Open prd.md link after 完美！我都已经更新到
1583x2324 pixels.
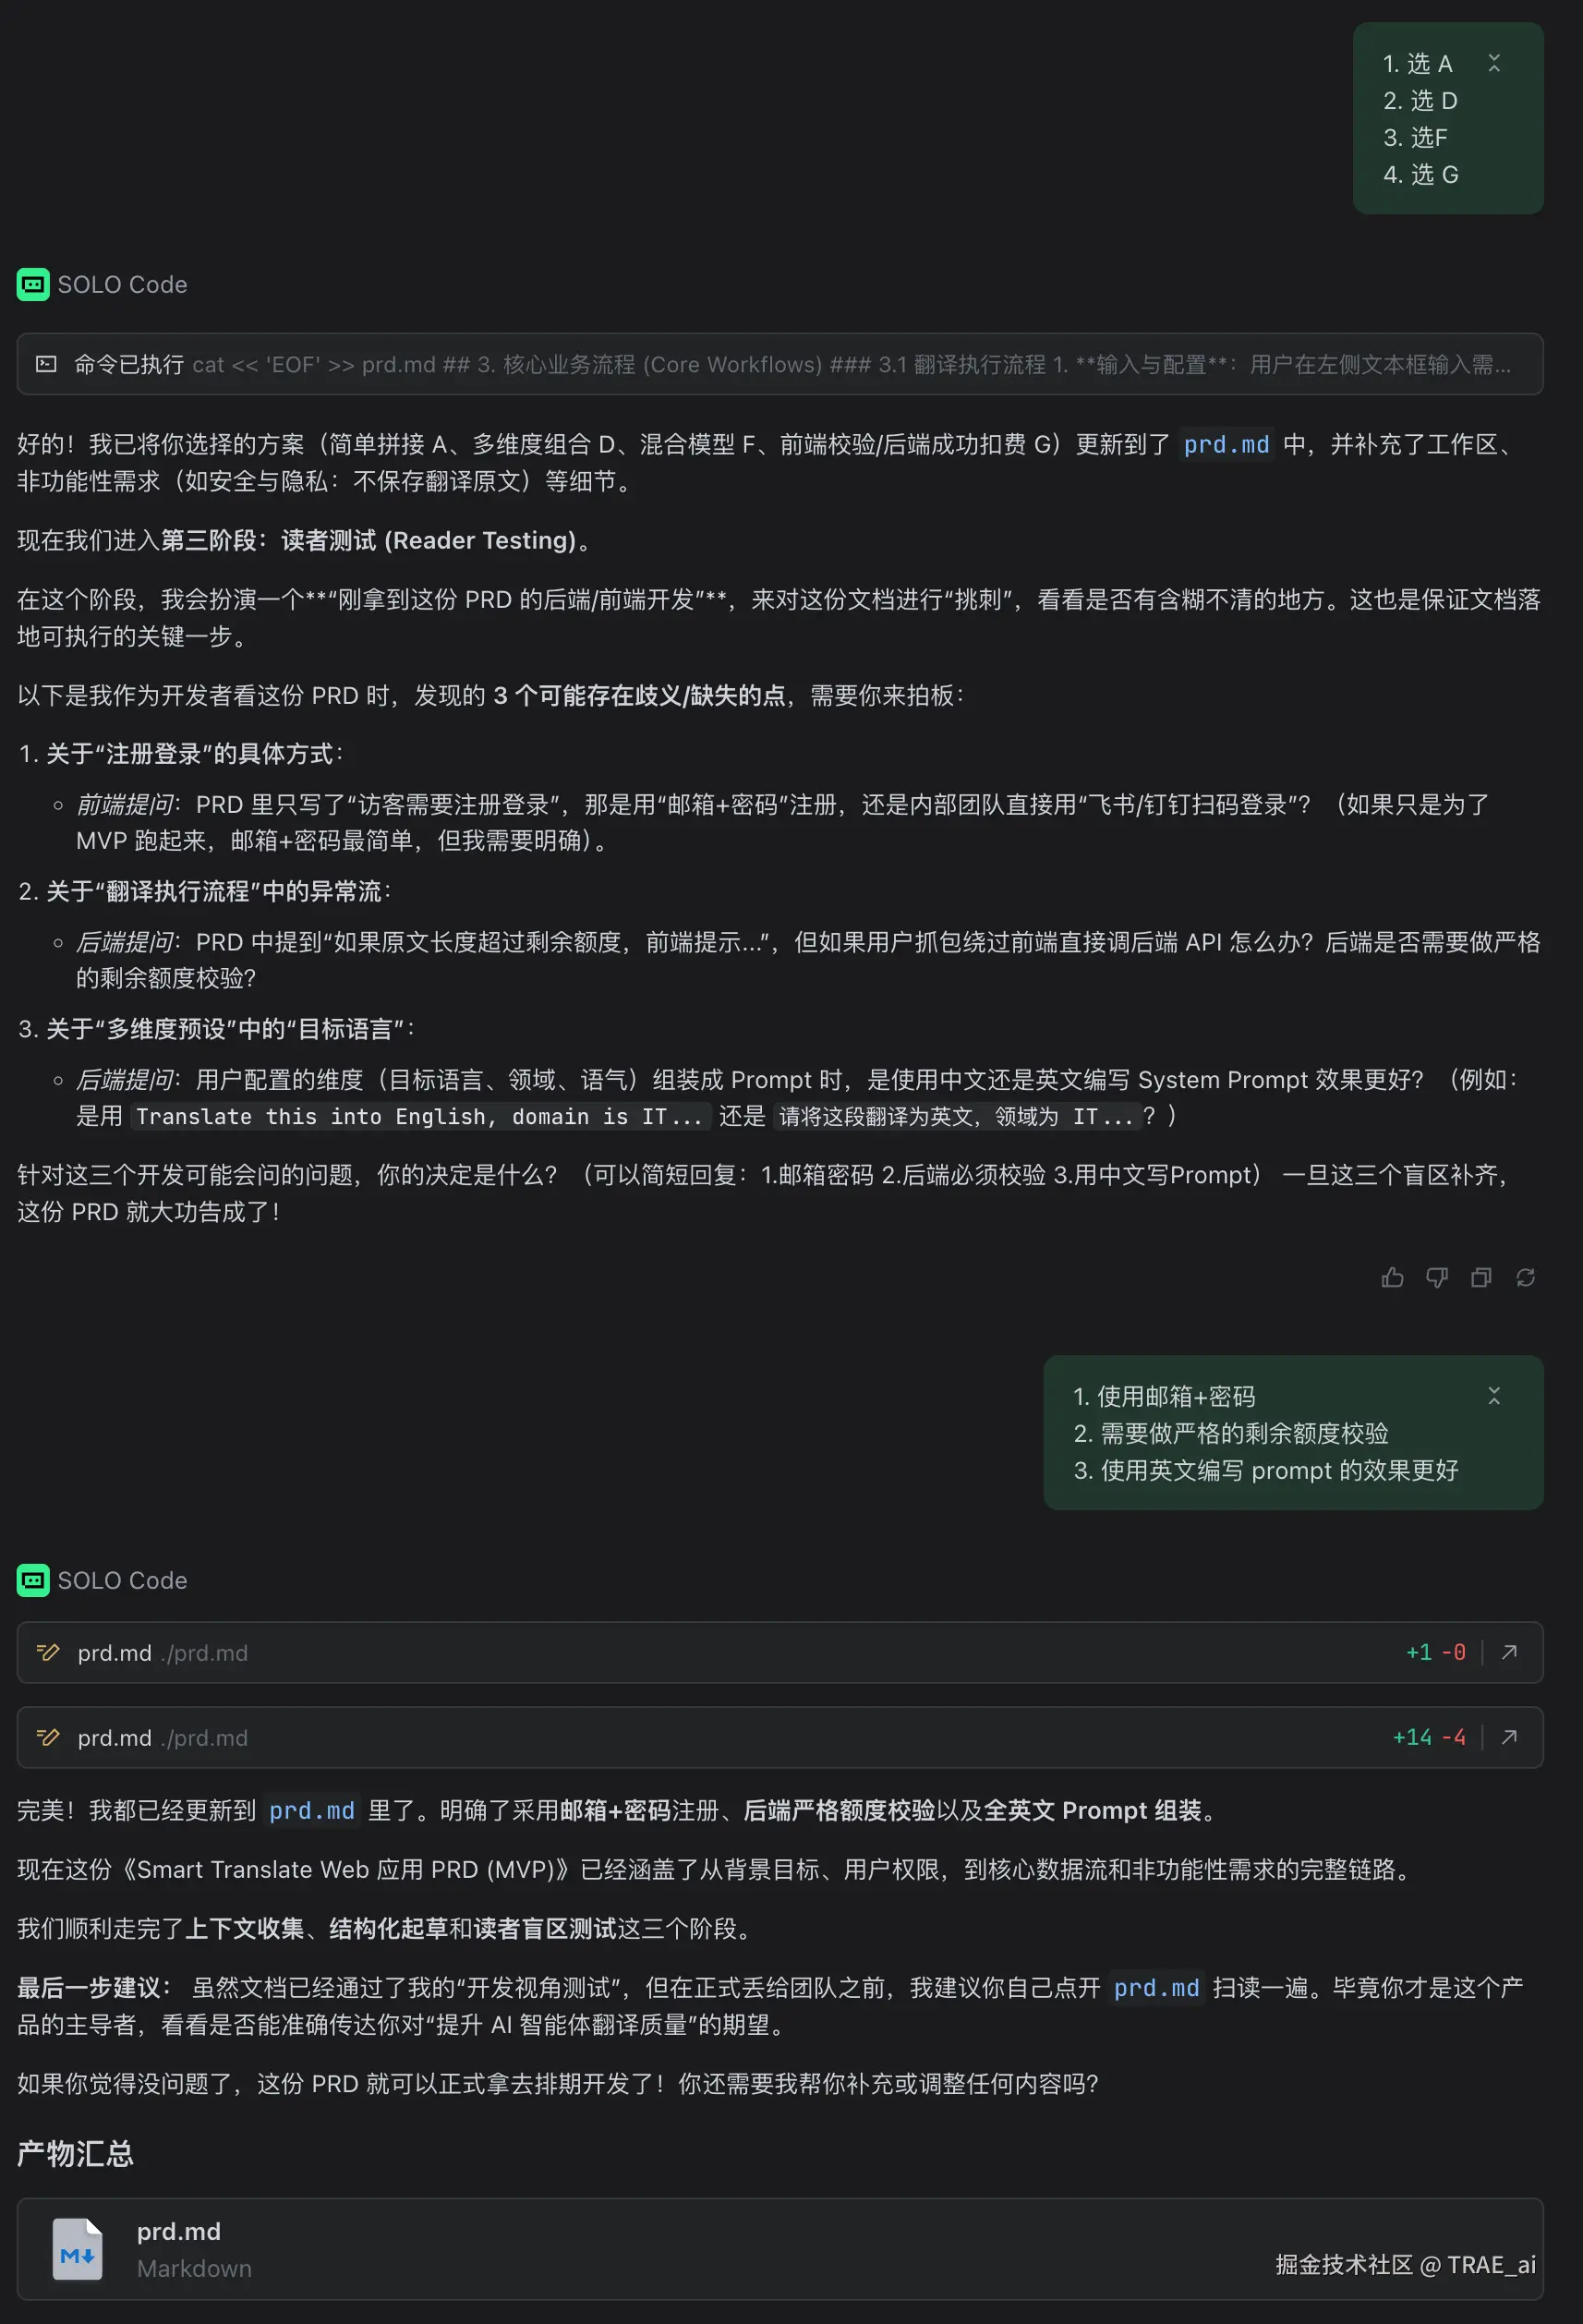coord(312,1811)
